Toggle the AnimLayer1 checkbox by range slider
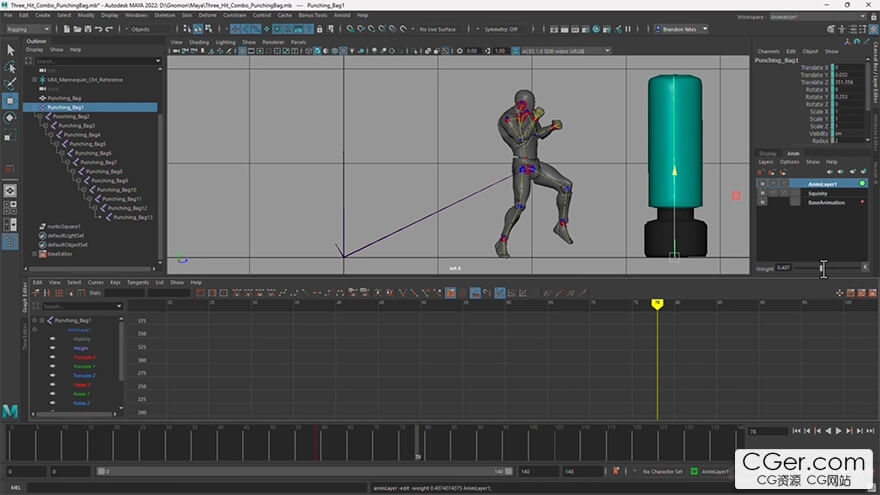 tap(694, 471)
